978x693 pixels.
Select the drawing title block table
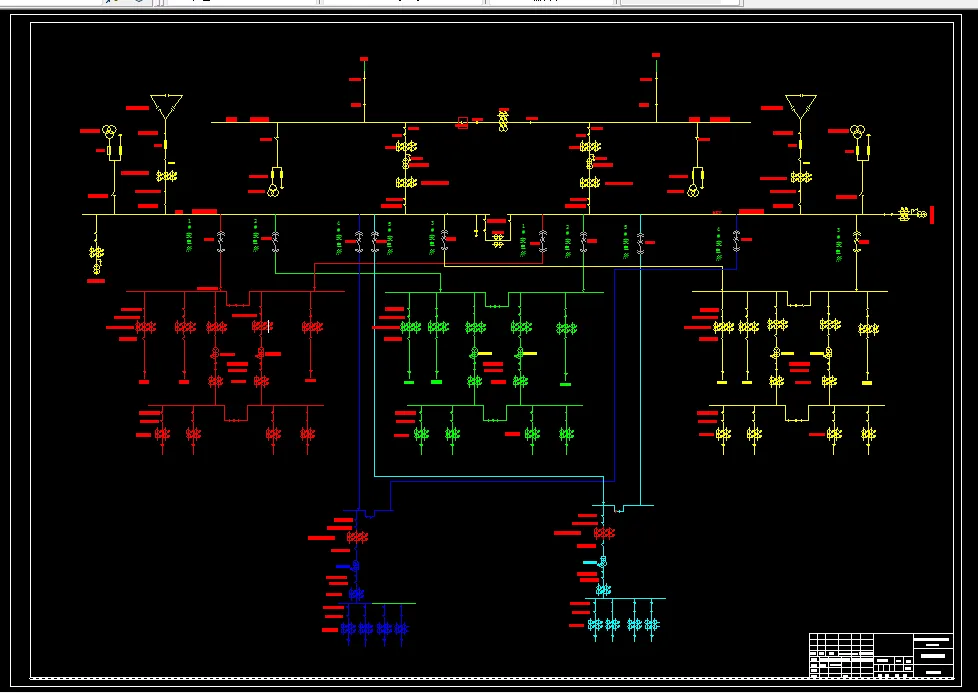pos(881,655)
